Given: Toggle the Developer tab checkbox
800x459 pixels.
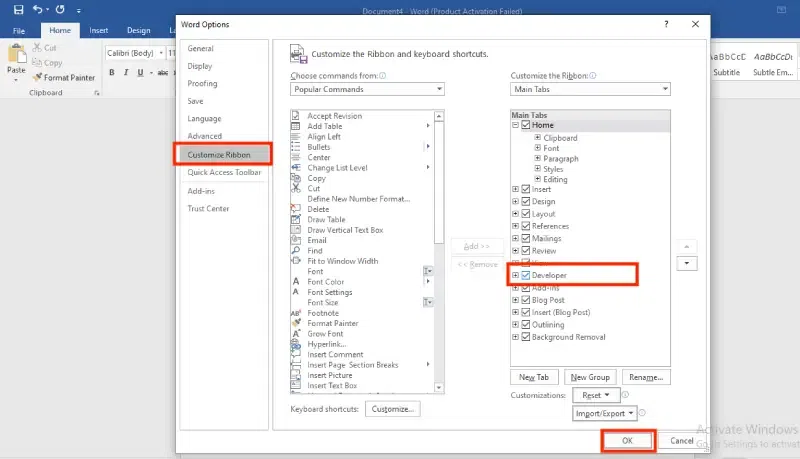Looking at the screenshot, I should coord(526,275).
